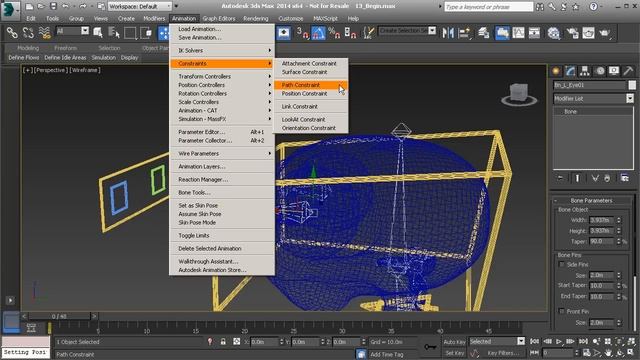Open the Graph Editors menu
Viewport: 640px width, 360px height.
(x=219, y=18)
